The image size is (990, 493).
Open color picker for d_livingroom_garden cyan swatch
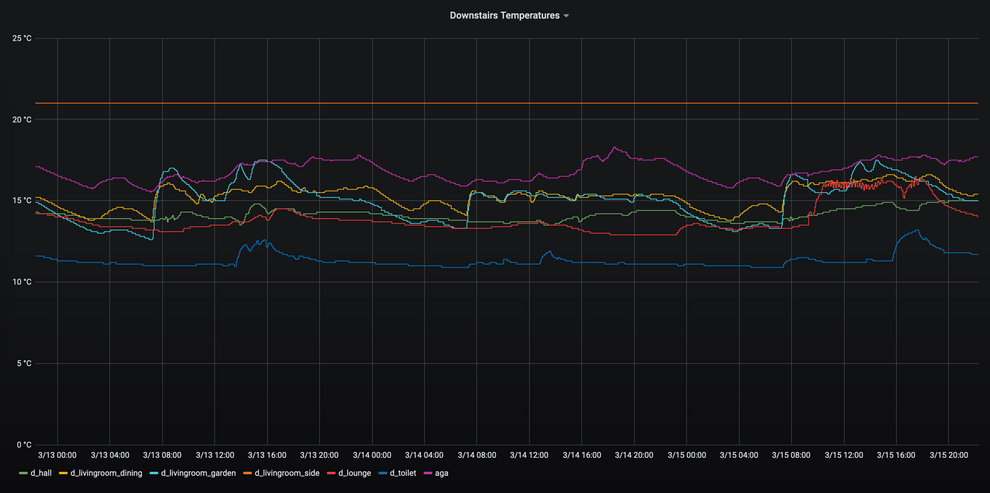[156, 472]
